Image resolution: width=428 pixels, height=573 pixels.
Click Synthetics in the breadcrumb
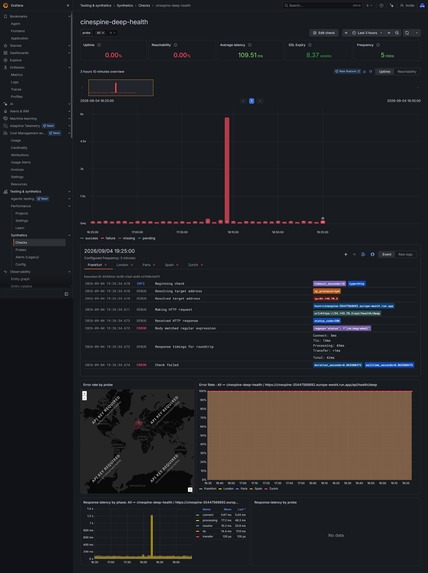tap(125, 5)
